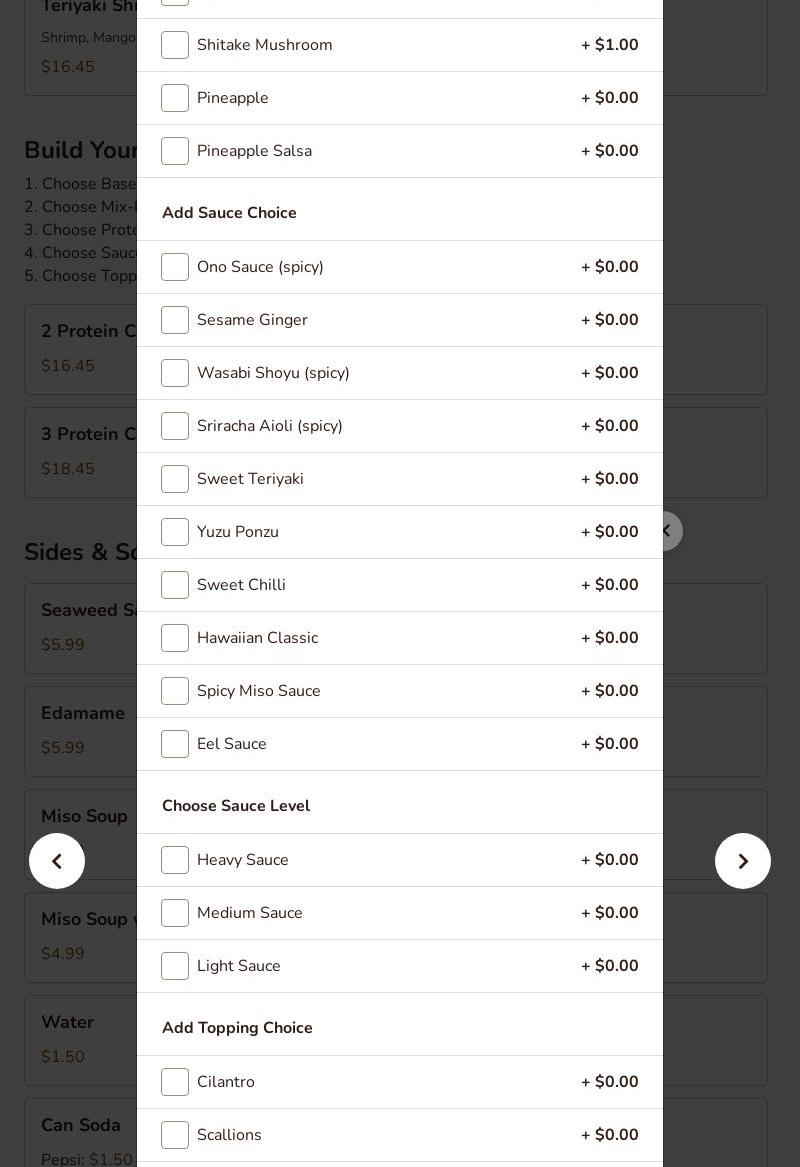Check the Shitake Mushroom checkbox

[x=175, y=45]
